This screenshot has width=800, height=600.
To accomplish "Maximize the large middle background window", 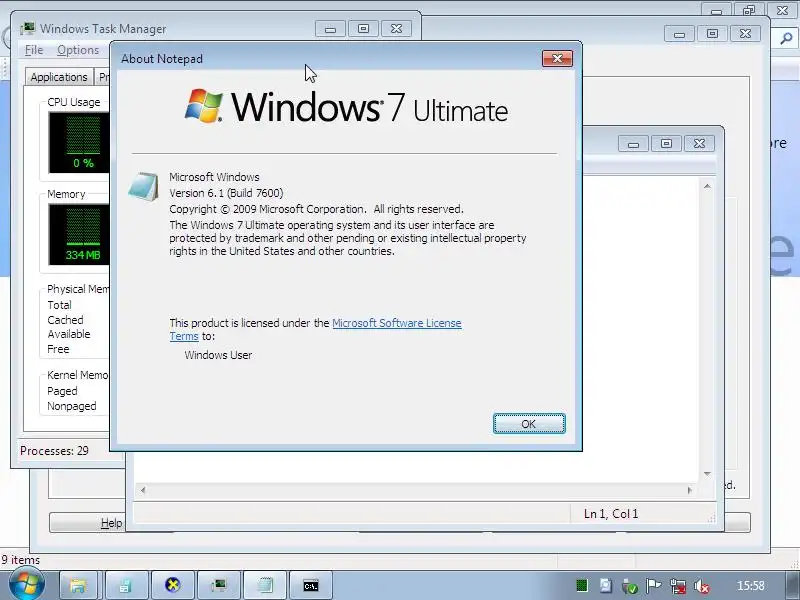I will point(712,34).
